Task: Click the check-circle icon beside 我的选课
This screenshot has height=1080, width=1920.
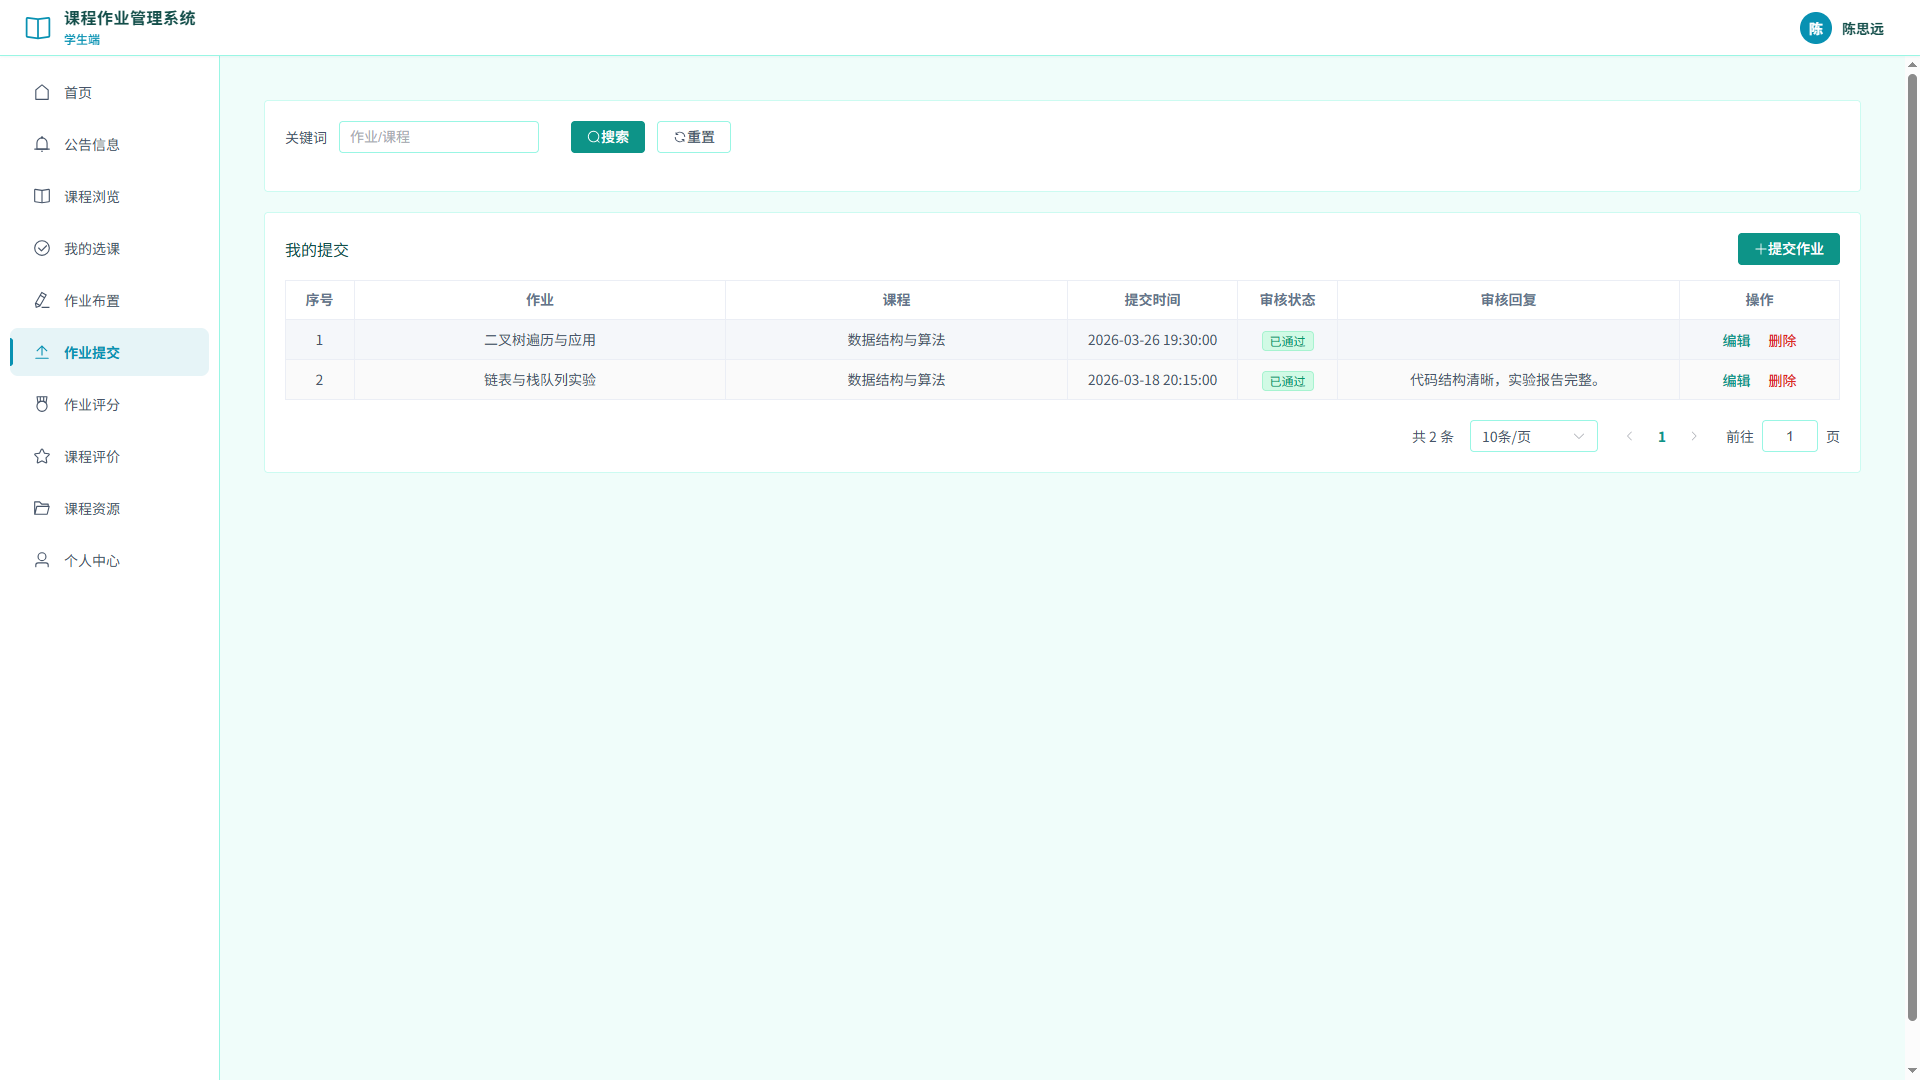Action: click(42, 248)
